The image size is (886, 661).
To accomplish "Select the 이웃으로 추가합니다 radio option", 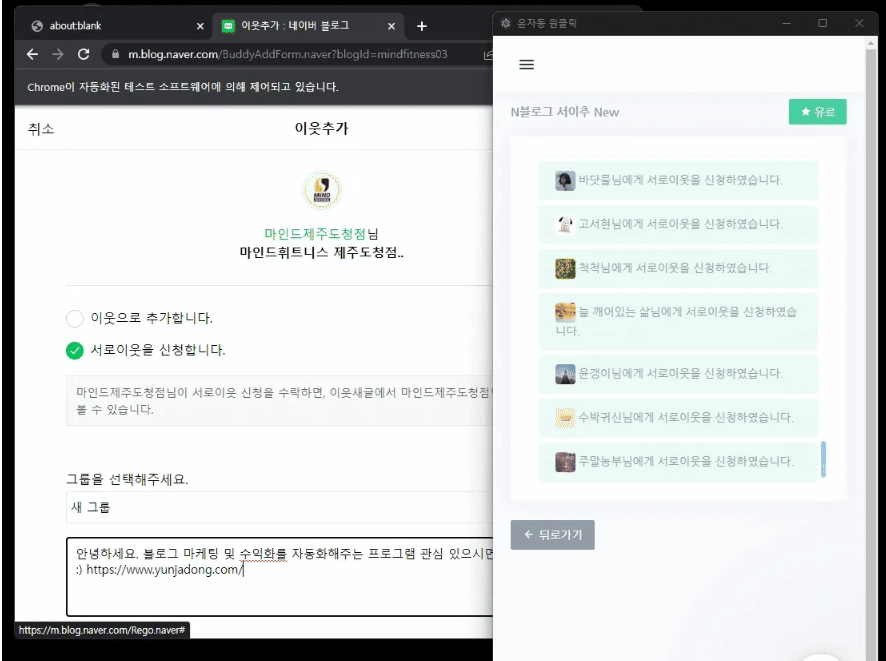I will [75, 318].
